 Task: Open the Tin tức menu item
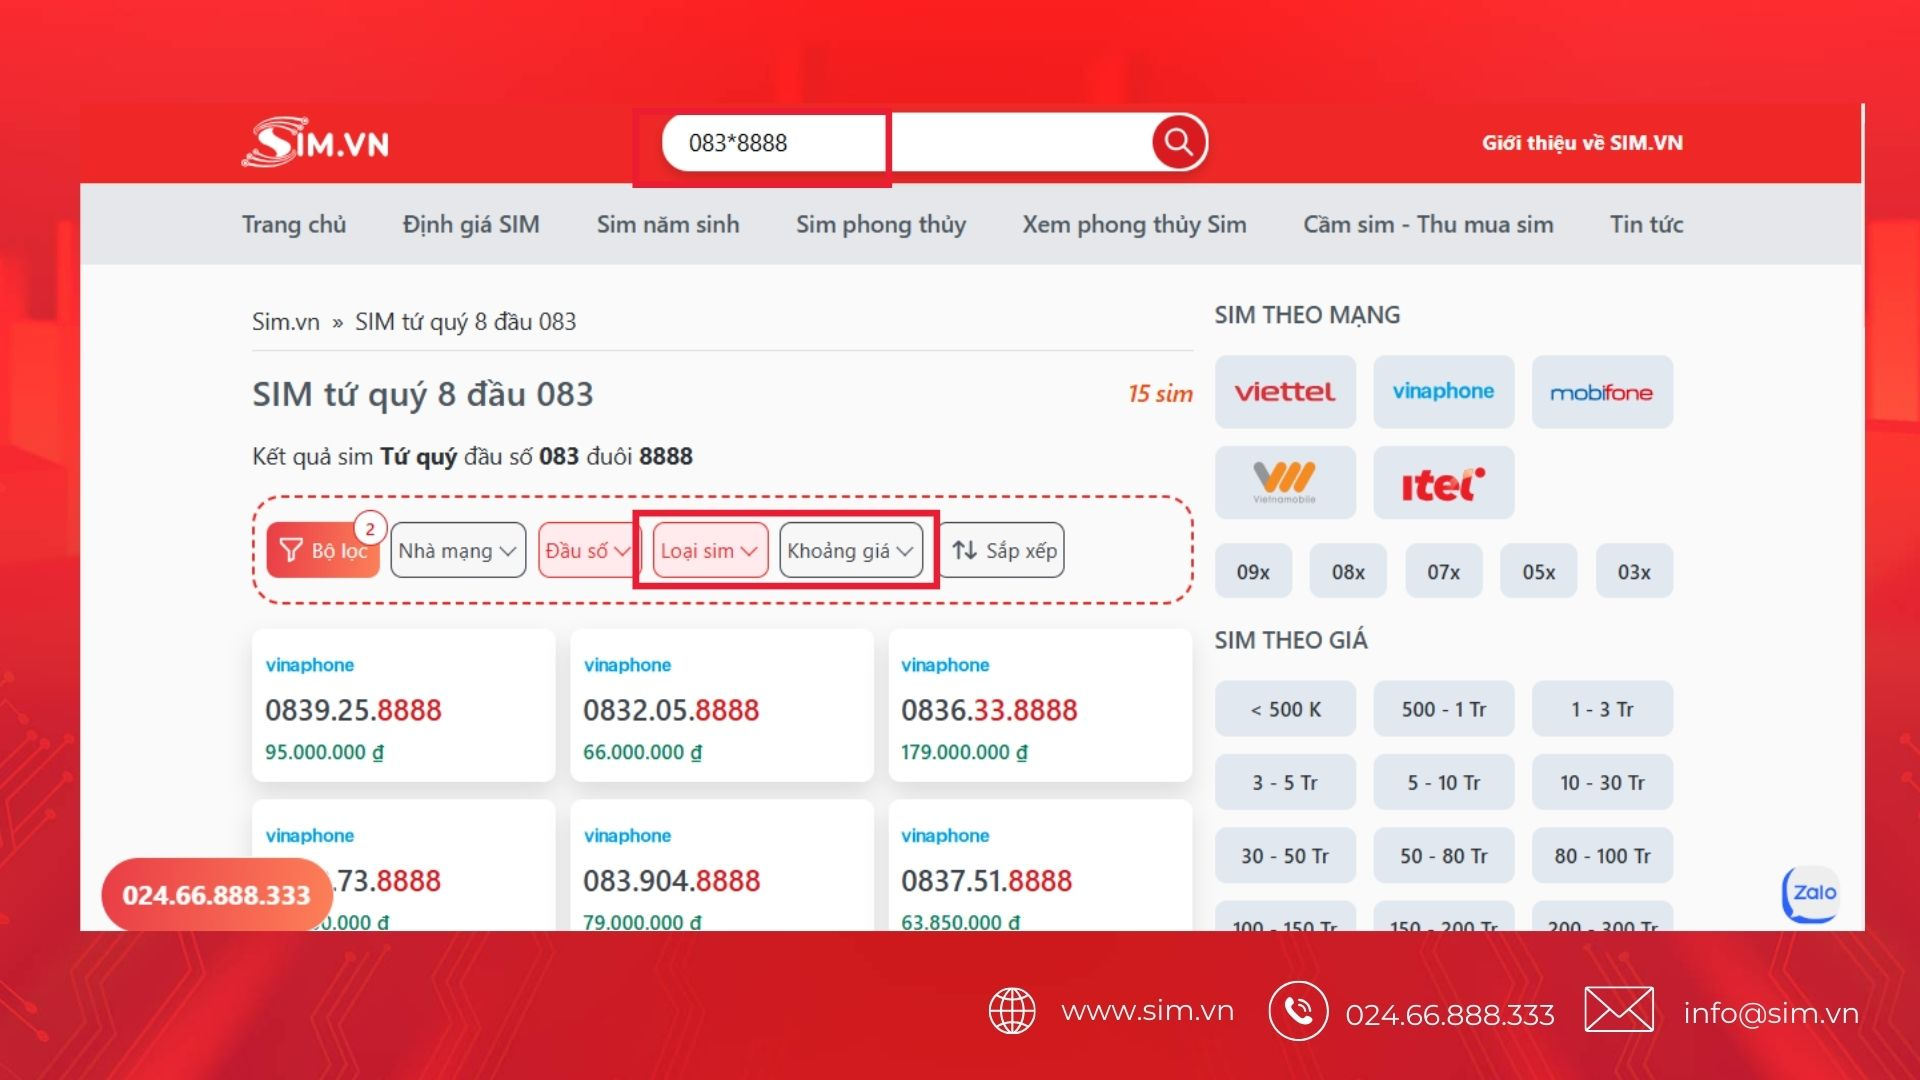pos(1646,224)
